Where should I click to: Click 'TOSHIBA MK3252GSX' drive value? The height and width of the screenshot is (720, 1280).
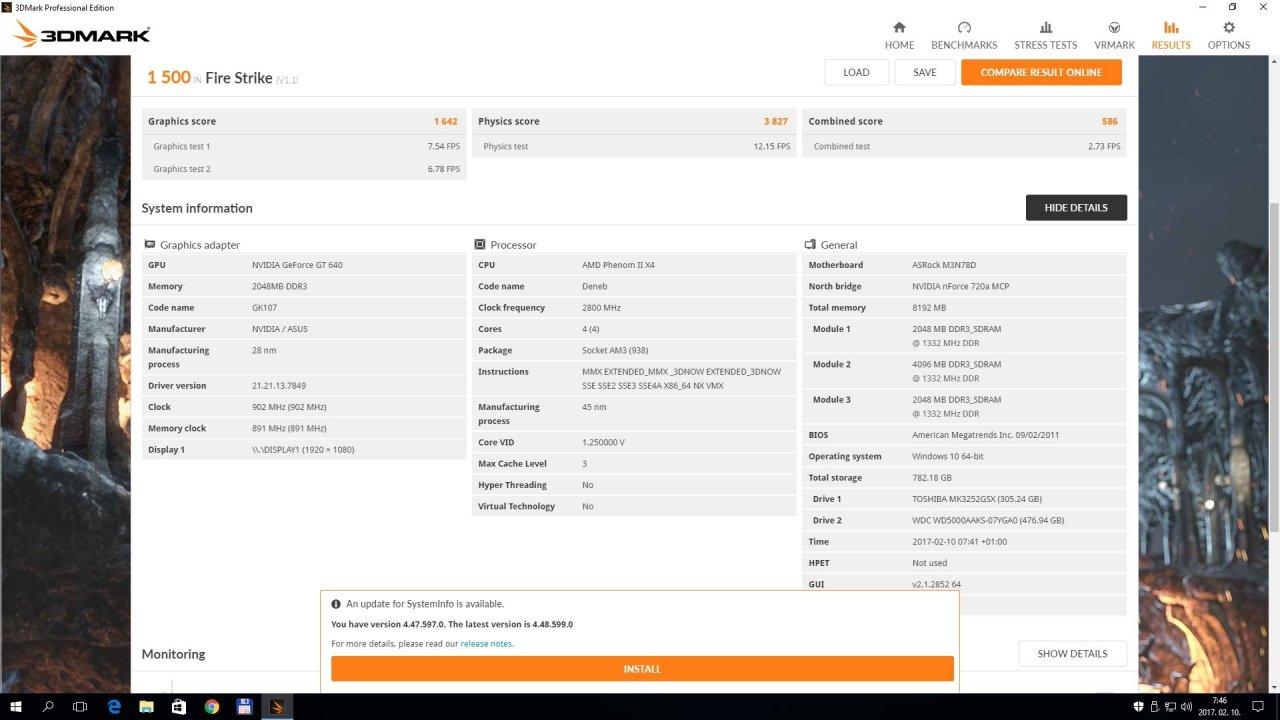977,499
